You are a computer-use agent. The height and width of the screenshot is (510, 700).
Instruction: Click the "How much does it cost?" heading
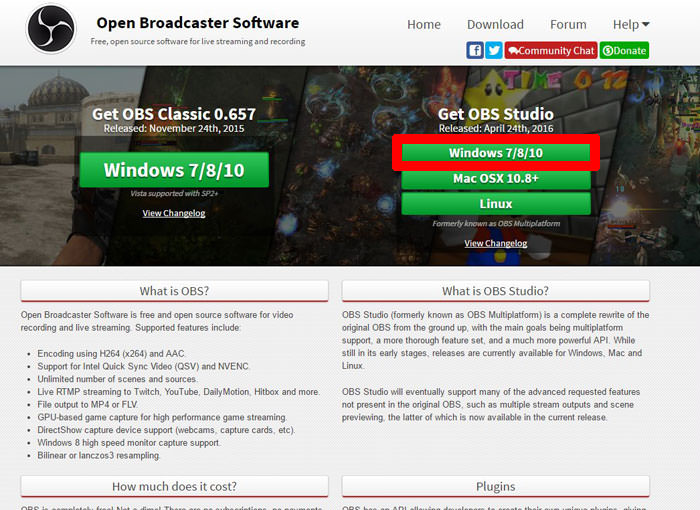click(174, 486)
